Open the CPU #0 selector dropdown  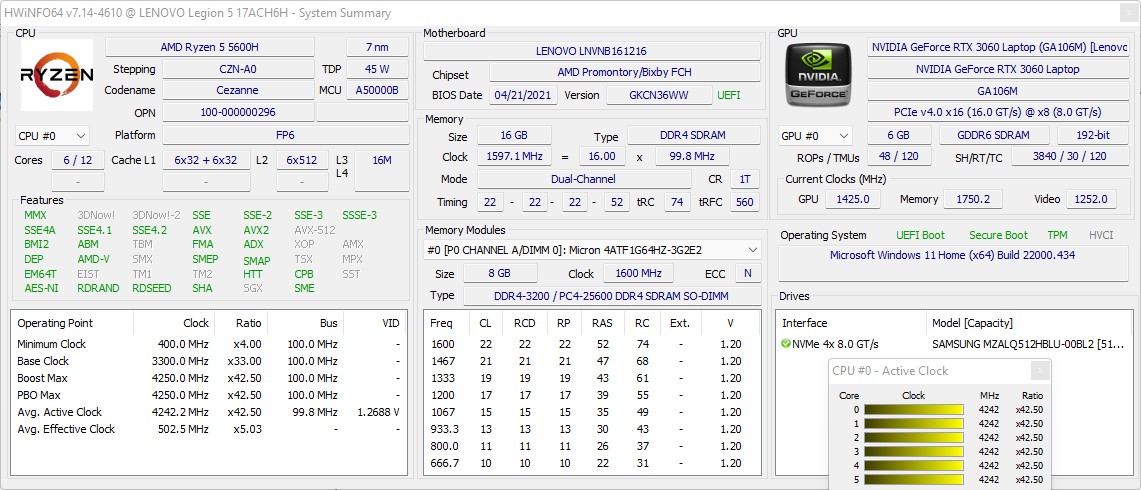coord(52,135)
